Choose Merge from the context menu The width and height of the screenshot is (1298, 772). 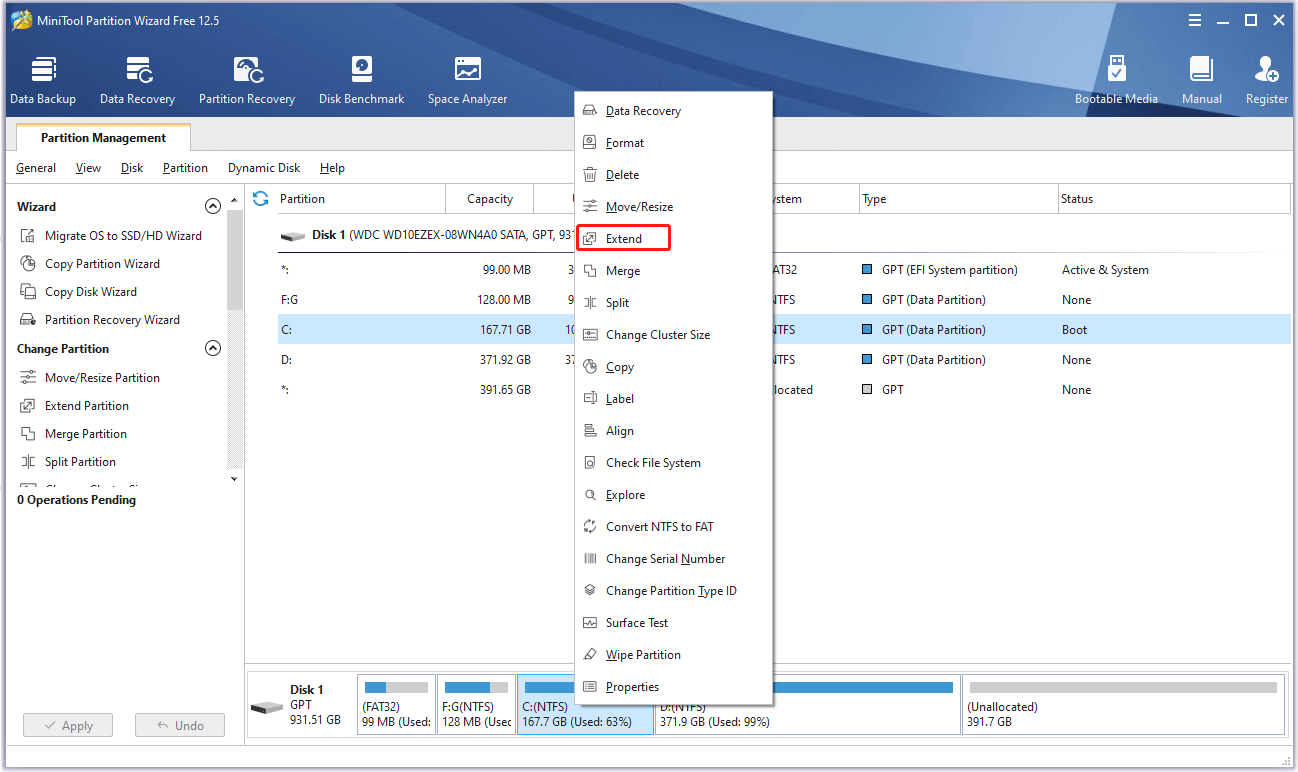coord(672,271)
